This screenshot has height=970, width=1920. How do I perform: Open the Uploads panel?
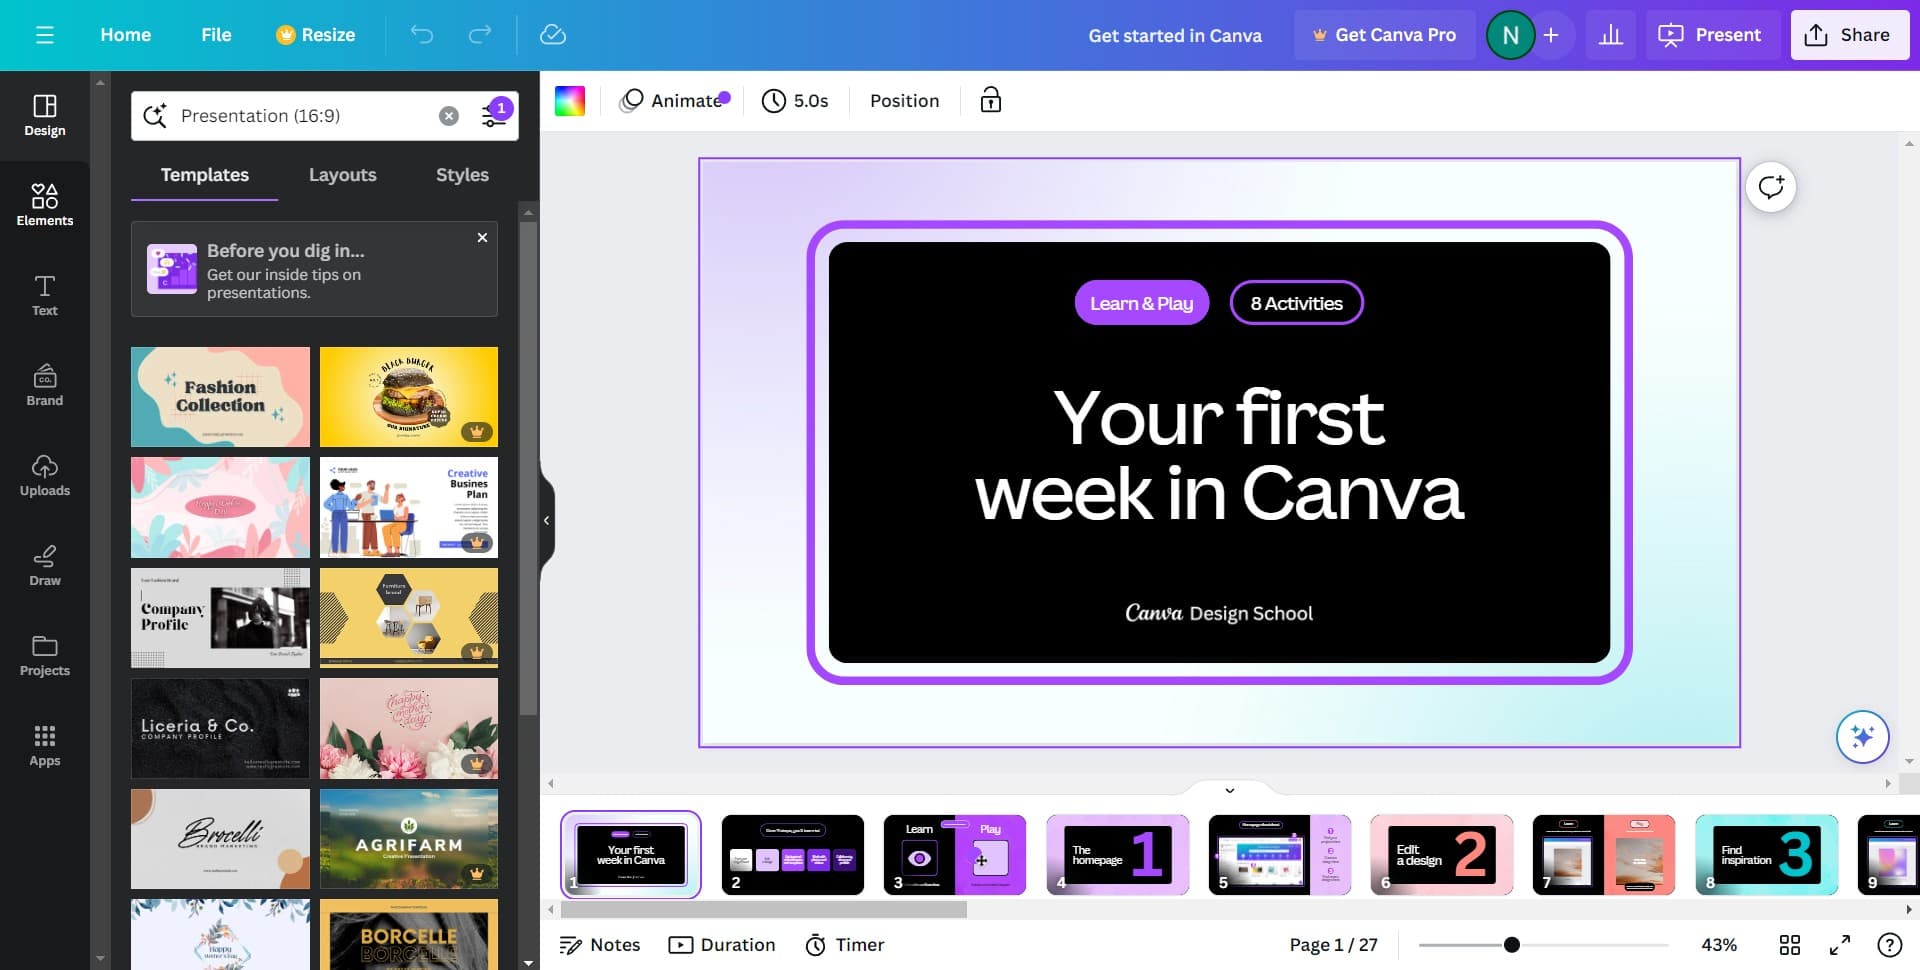(x=44, y=475)
